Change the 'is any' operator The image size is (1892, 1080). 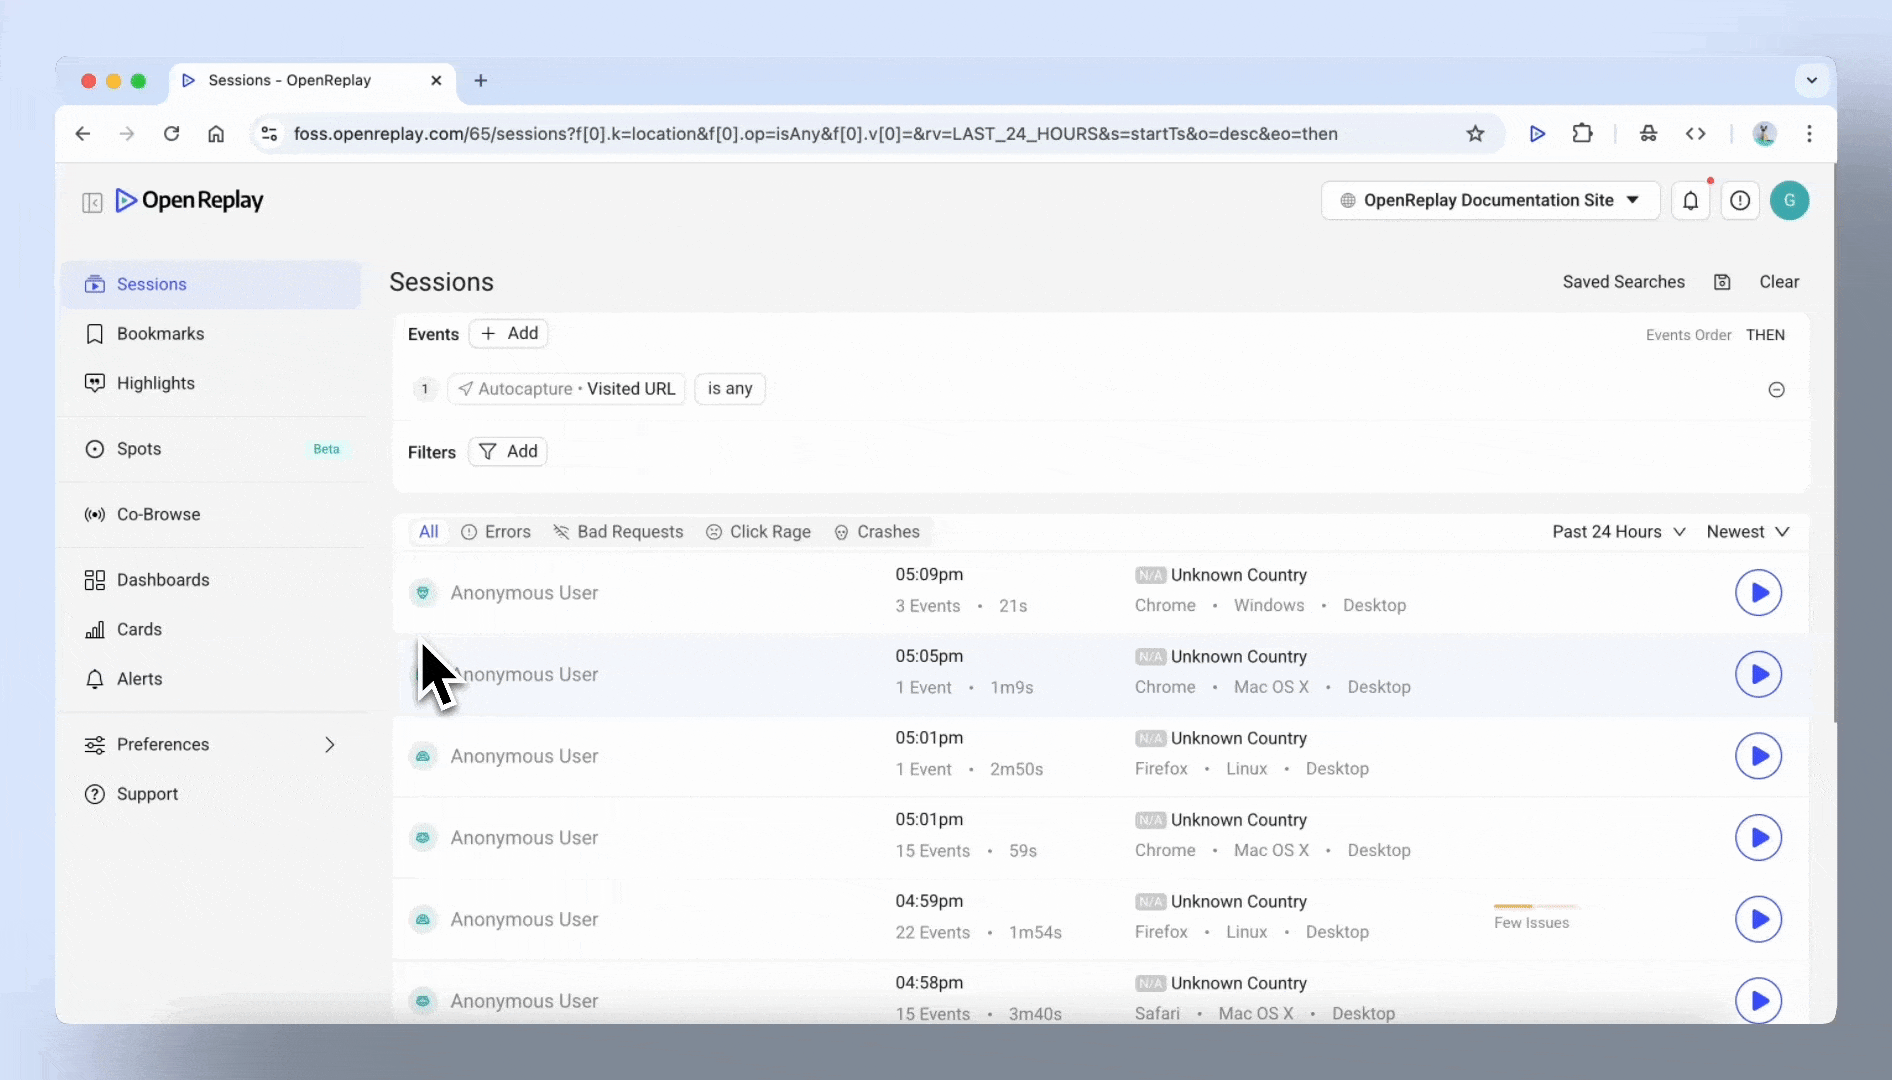[x=730, y=389]
